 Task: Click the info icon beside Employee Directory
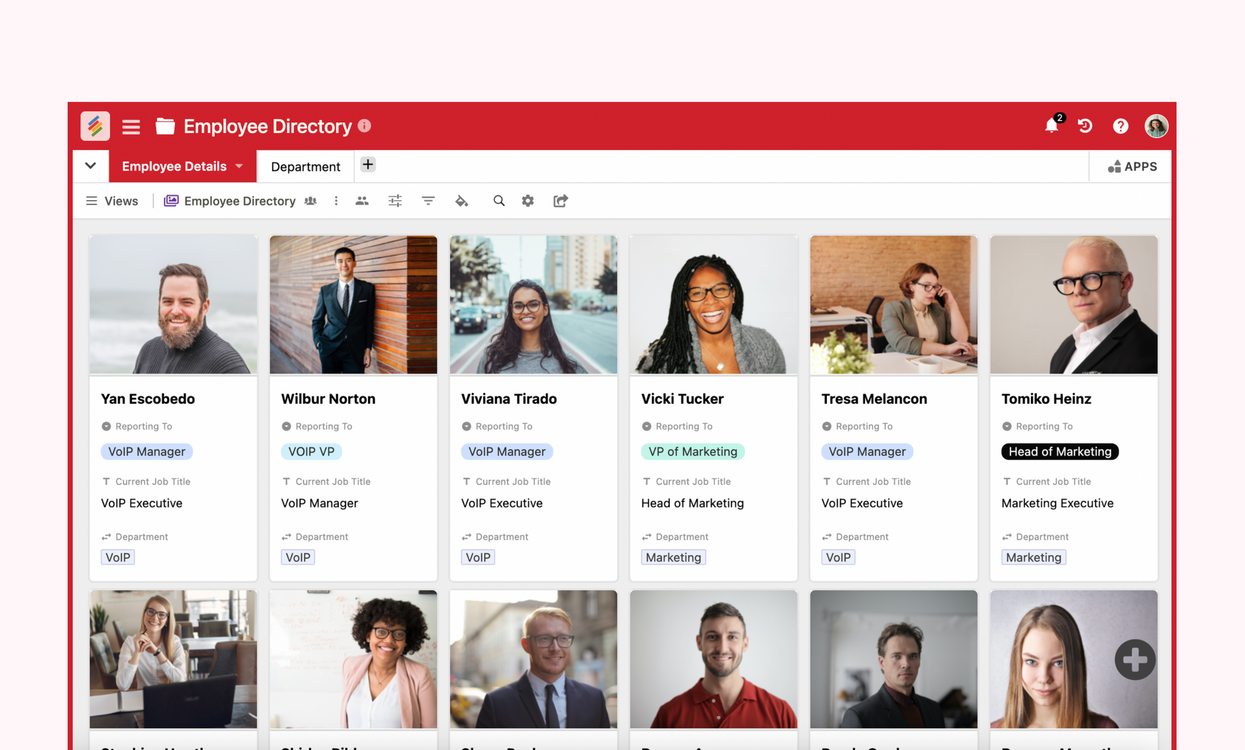[x=365, y=126]
